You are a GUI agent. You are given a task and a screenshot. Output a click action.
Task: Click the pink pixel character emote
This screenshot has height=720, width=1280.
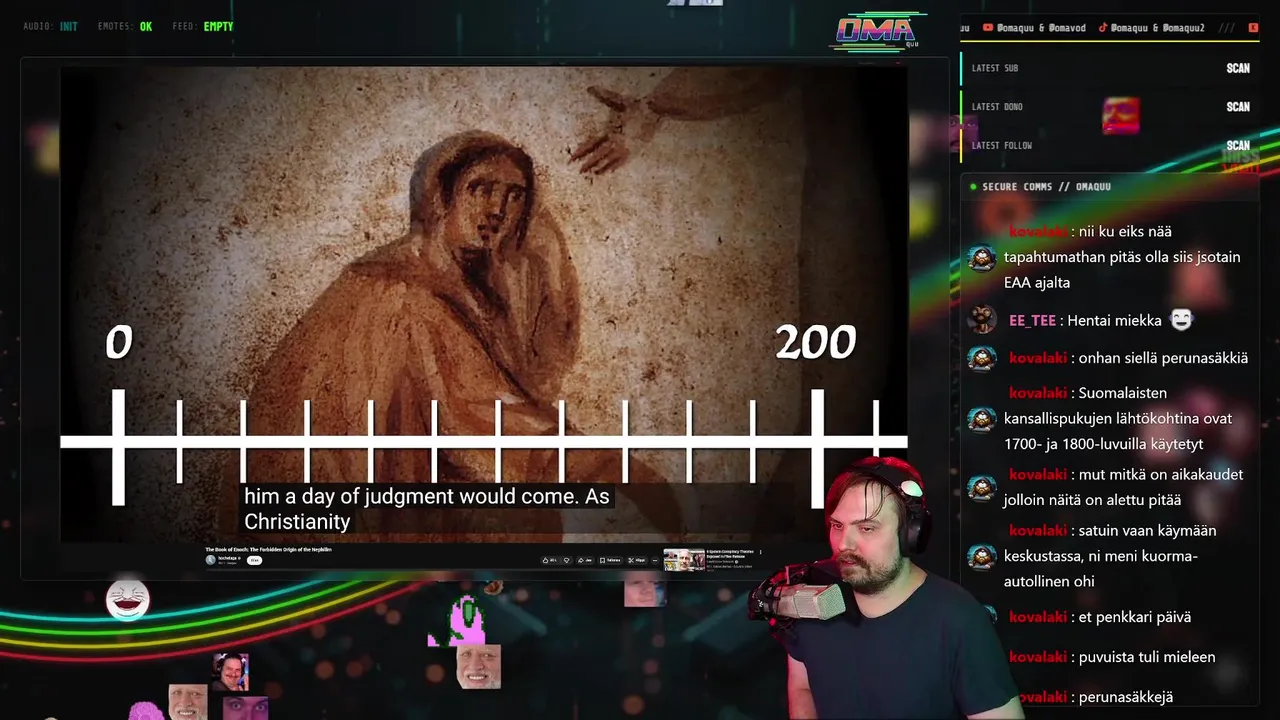[458, 622]
